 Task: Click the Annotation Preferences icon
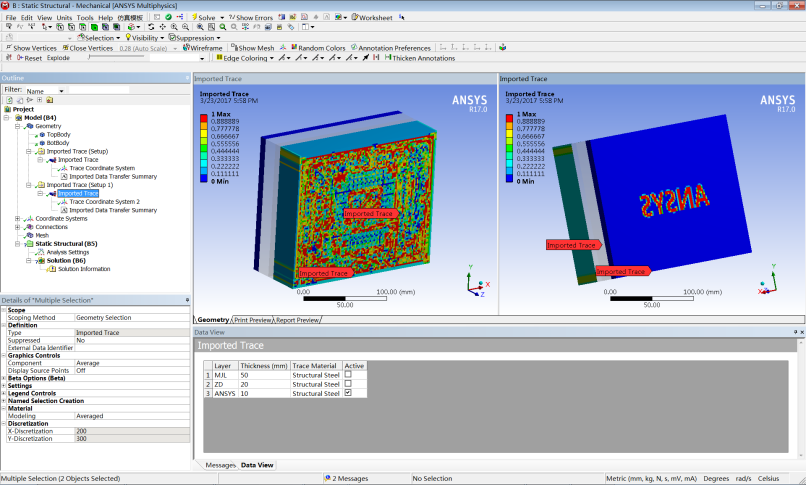354,47
